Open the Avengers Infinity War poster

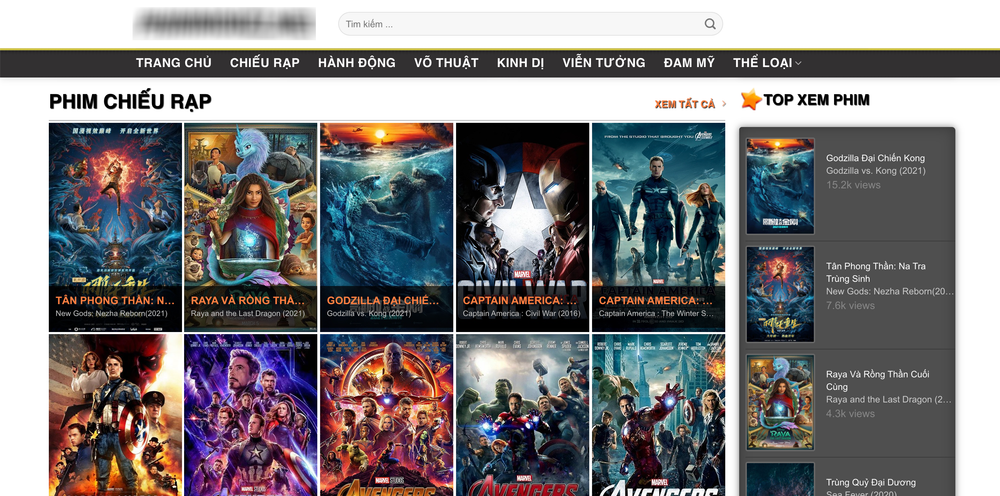386,415
